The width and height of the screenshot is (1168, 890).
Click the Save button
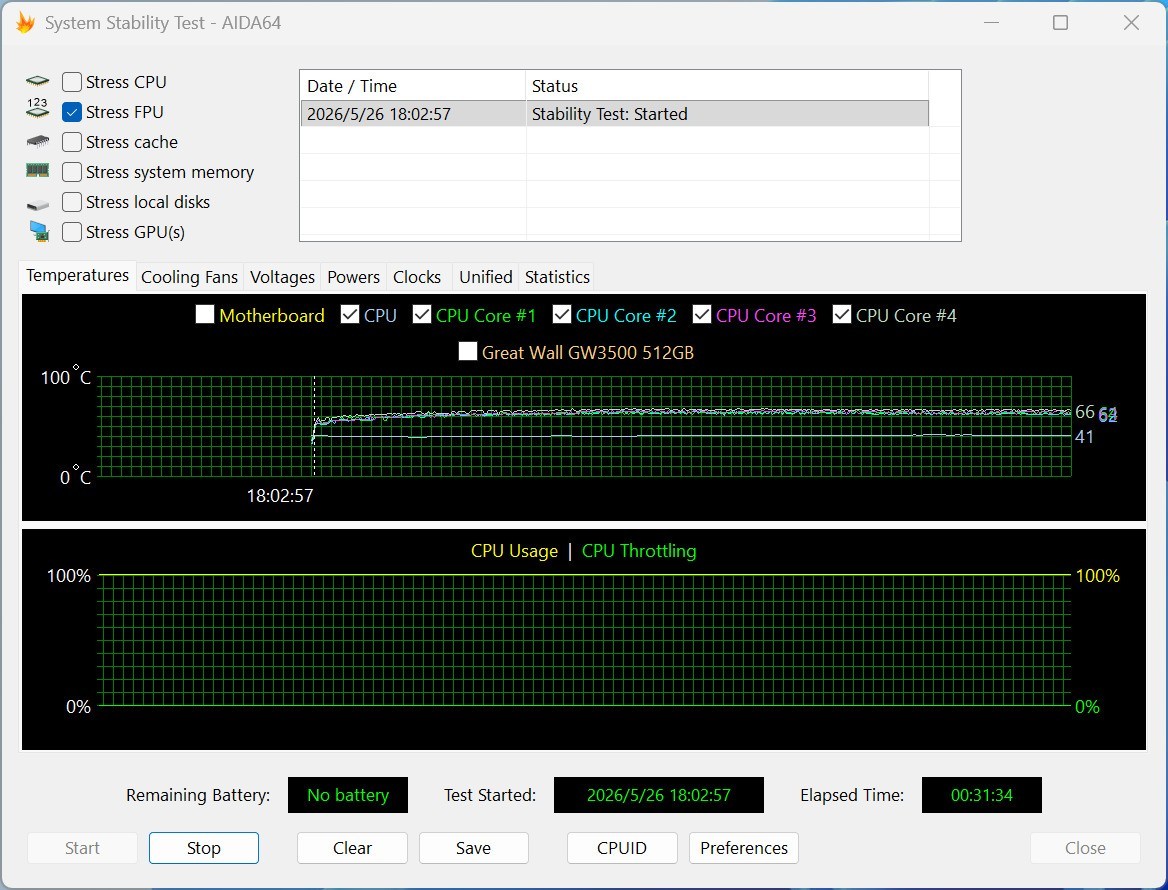[x=474, y=848]
